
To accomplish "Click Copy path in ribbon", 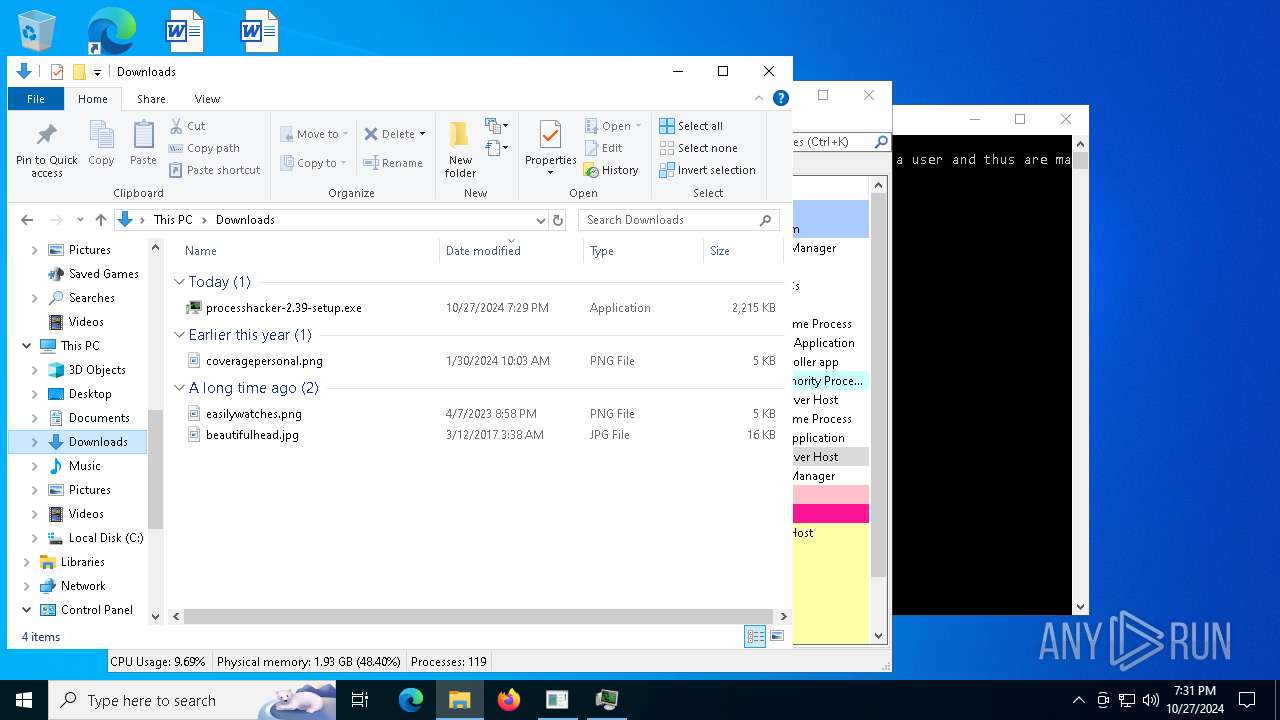I will 204,148.
